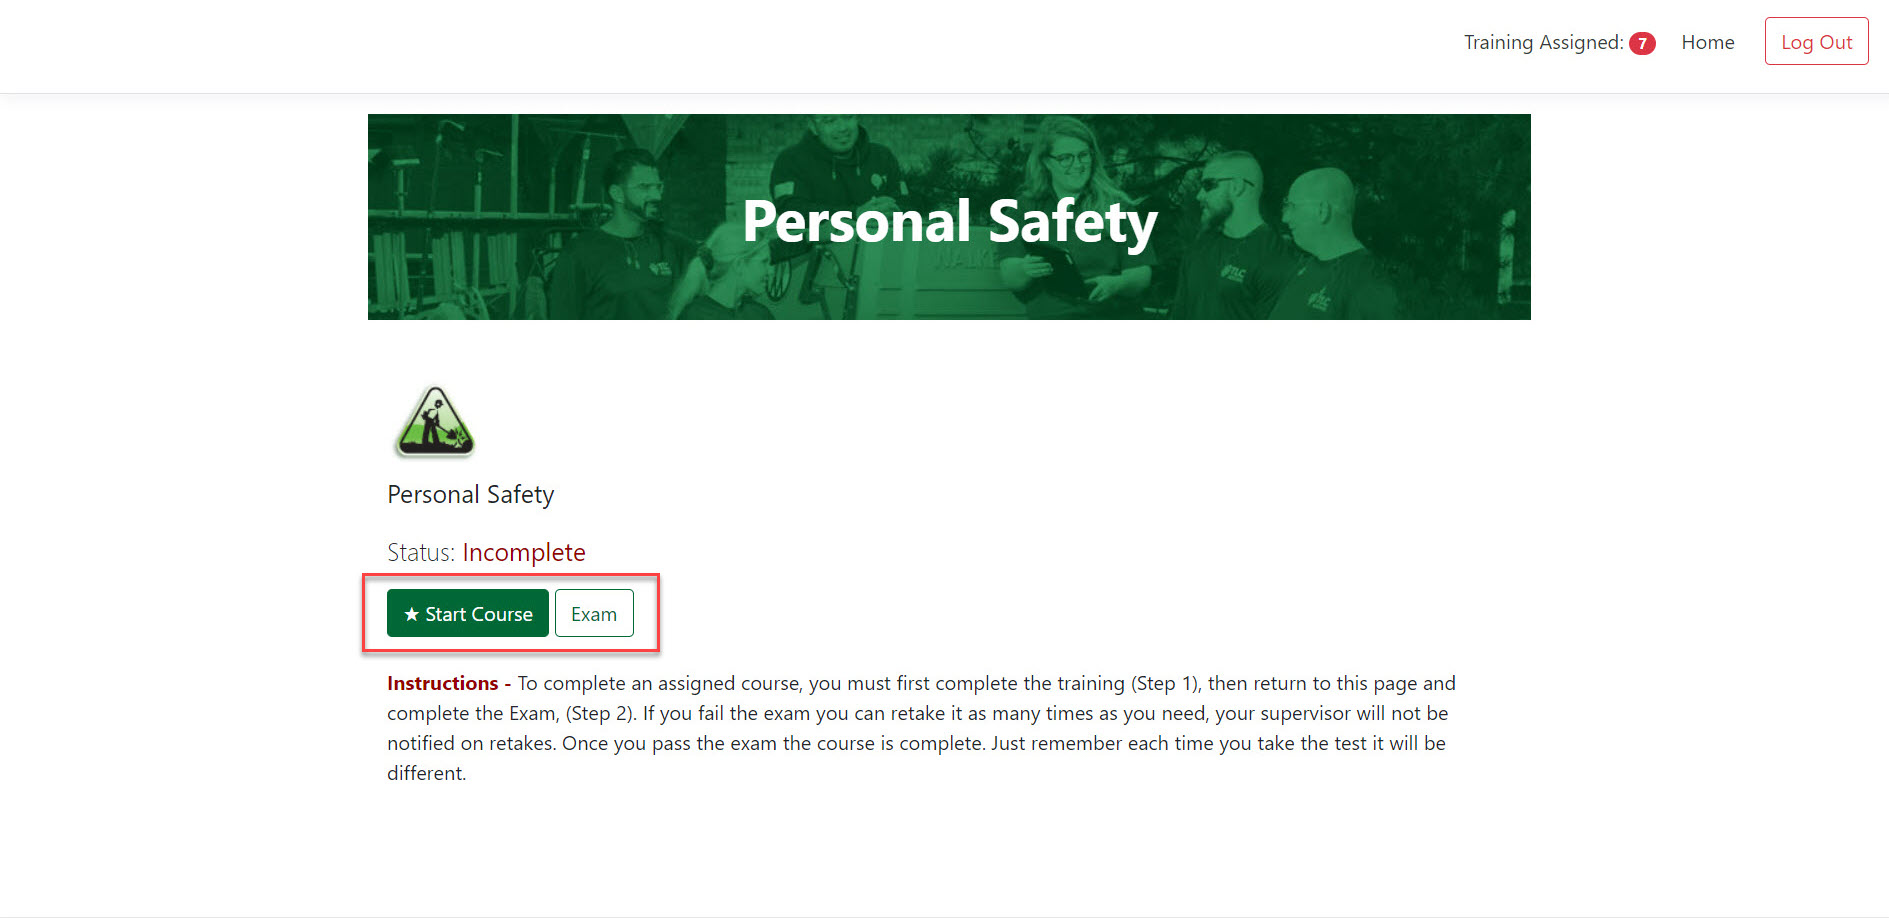
Task: Select the Personal Safety course title text
Action: click(x=470, y=494)
